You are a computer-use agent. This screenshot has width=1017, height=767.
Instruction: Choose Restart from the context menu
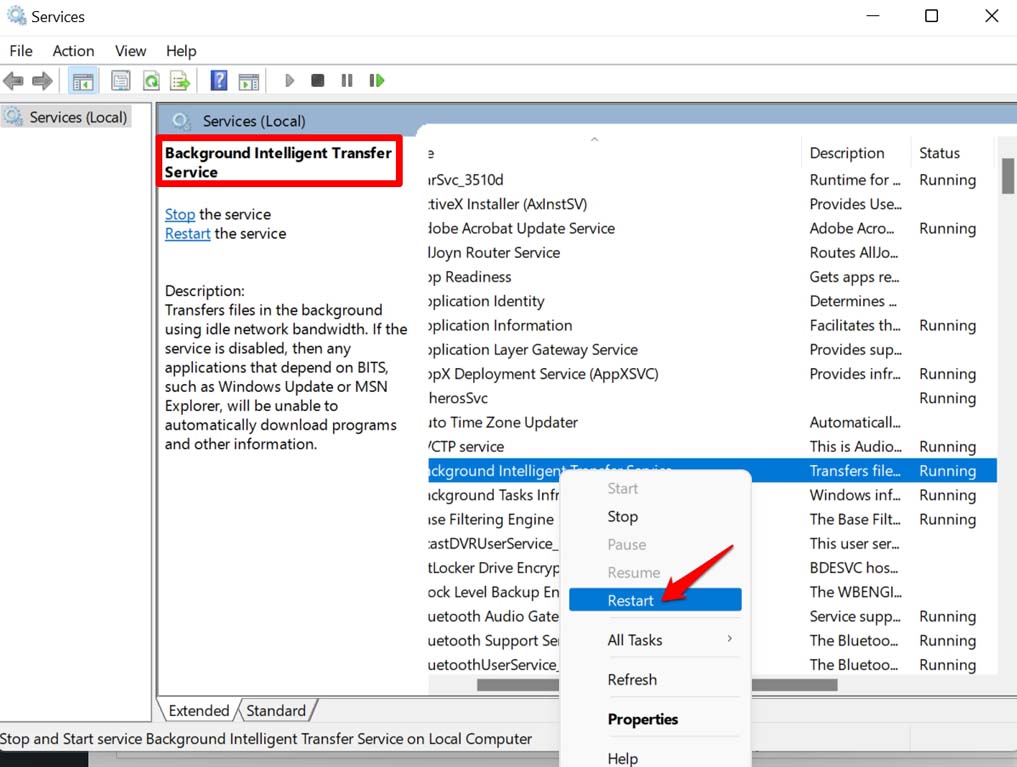[631, 600]
